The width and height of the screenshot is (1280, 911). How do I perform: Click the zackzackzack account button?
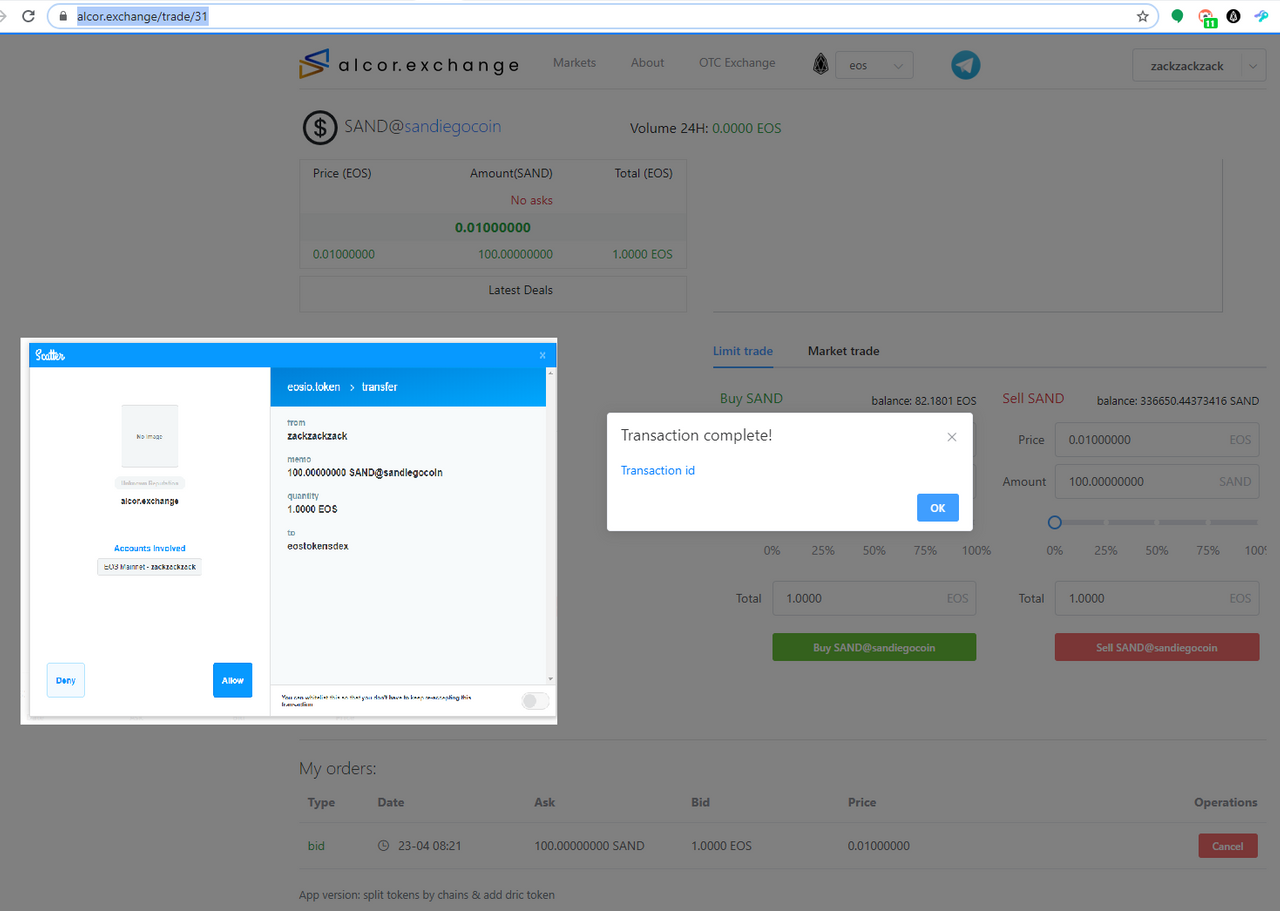point(1187,66)
